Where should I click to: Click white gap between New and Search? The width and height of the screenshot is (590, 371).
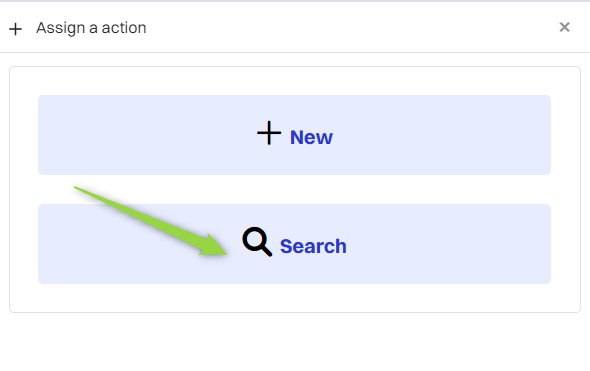pyautogui.click(x=339, y=189)
